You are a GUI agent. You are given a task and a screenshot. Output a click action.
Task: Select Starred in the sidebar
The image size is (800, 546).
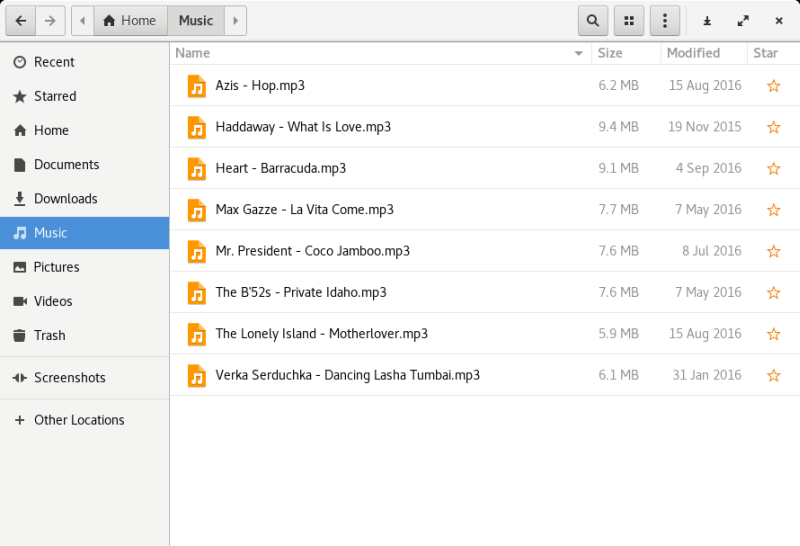click(x=55, y=97)
